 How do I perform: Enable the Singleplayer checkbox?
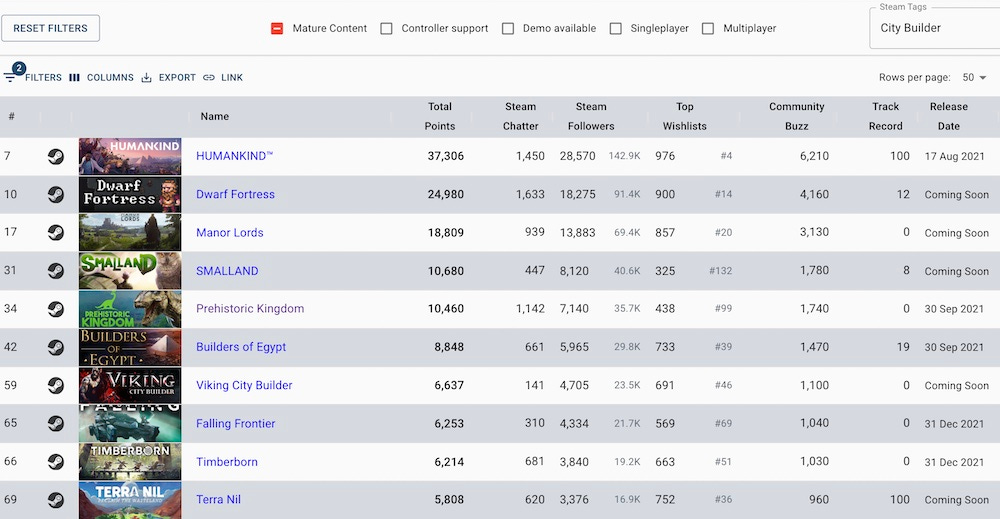(x=615, y=29)
